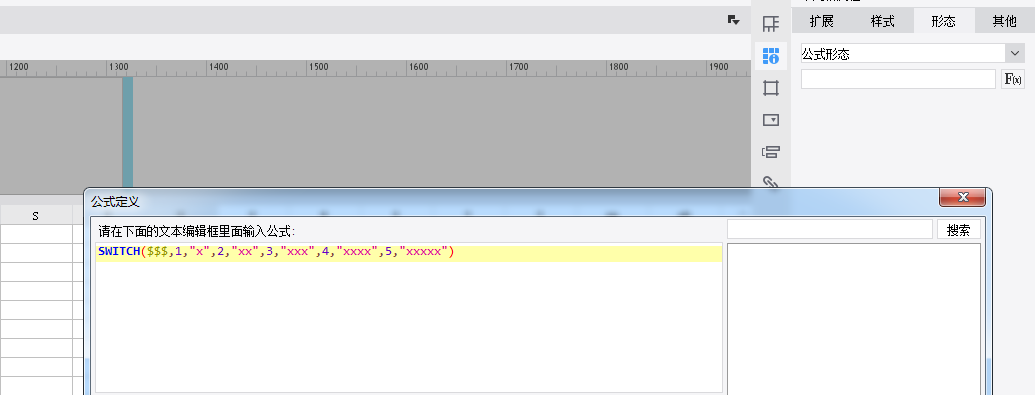This screenshot has width=1035, height=395.
Task: Switch to the 其他 tab
Action: 1004,21
